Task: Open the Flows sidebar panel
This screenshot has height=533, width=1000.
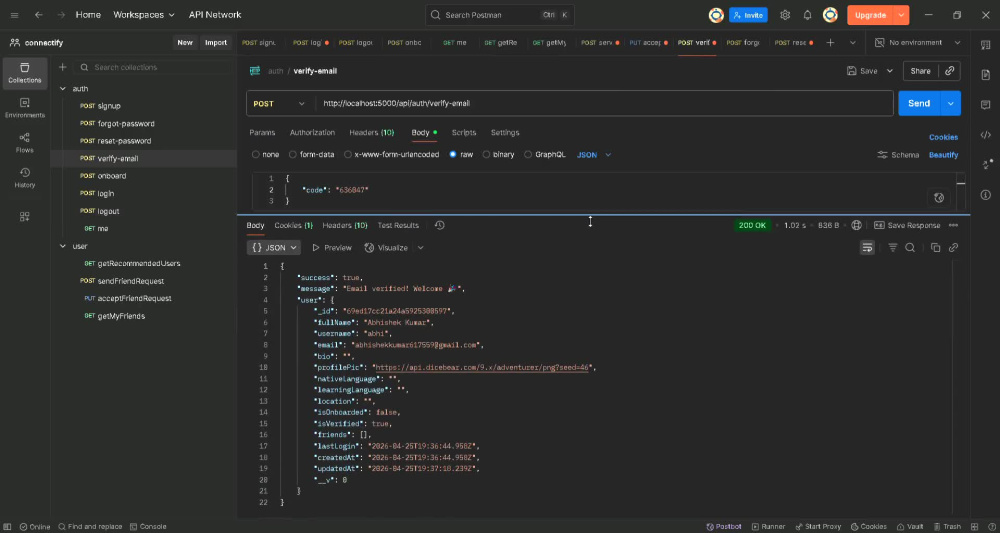Action: [x=25, y=143]
